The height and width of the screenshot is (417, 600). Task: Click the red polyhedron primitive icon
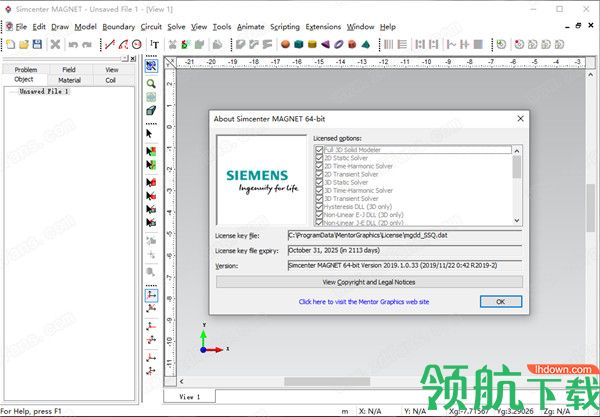coord(352,44)
